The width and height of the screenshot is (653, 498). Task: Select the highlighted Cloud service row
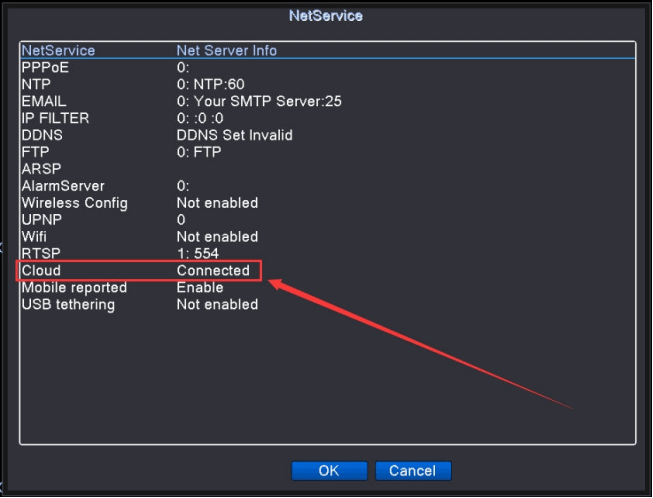click(x=140, y=271)
